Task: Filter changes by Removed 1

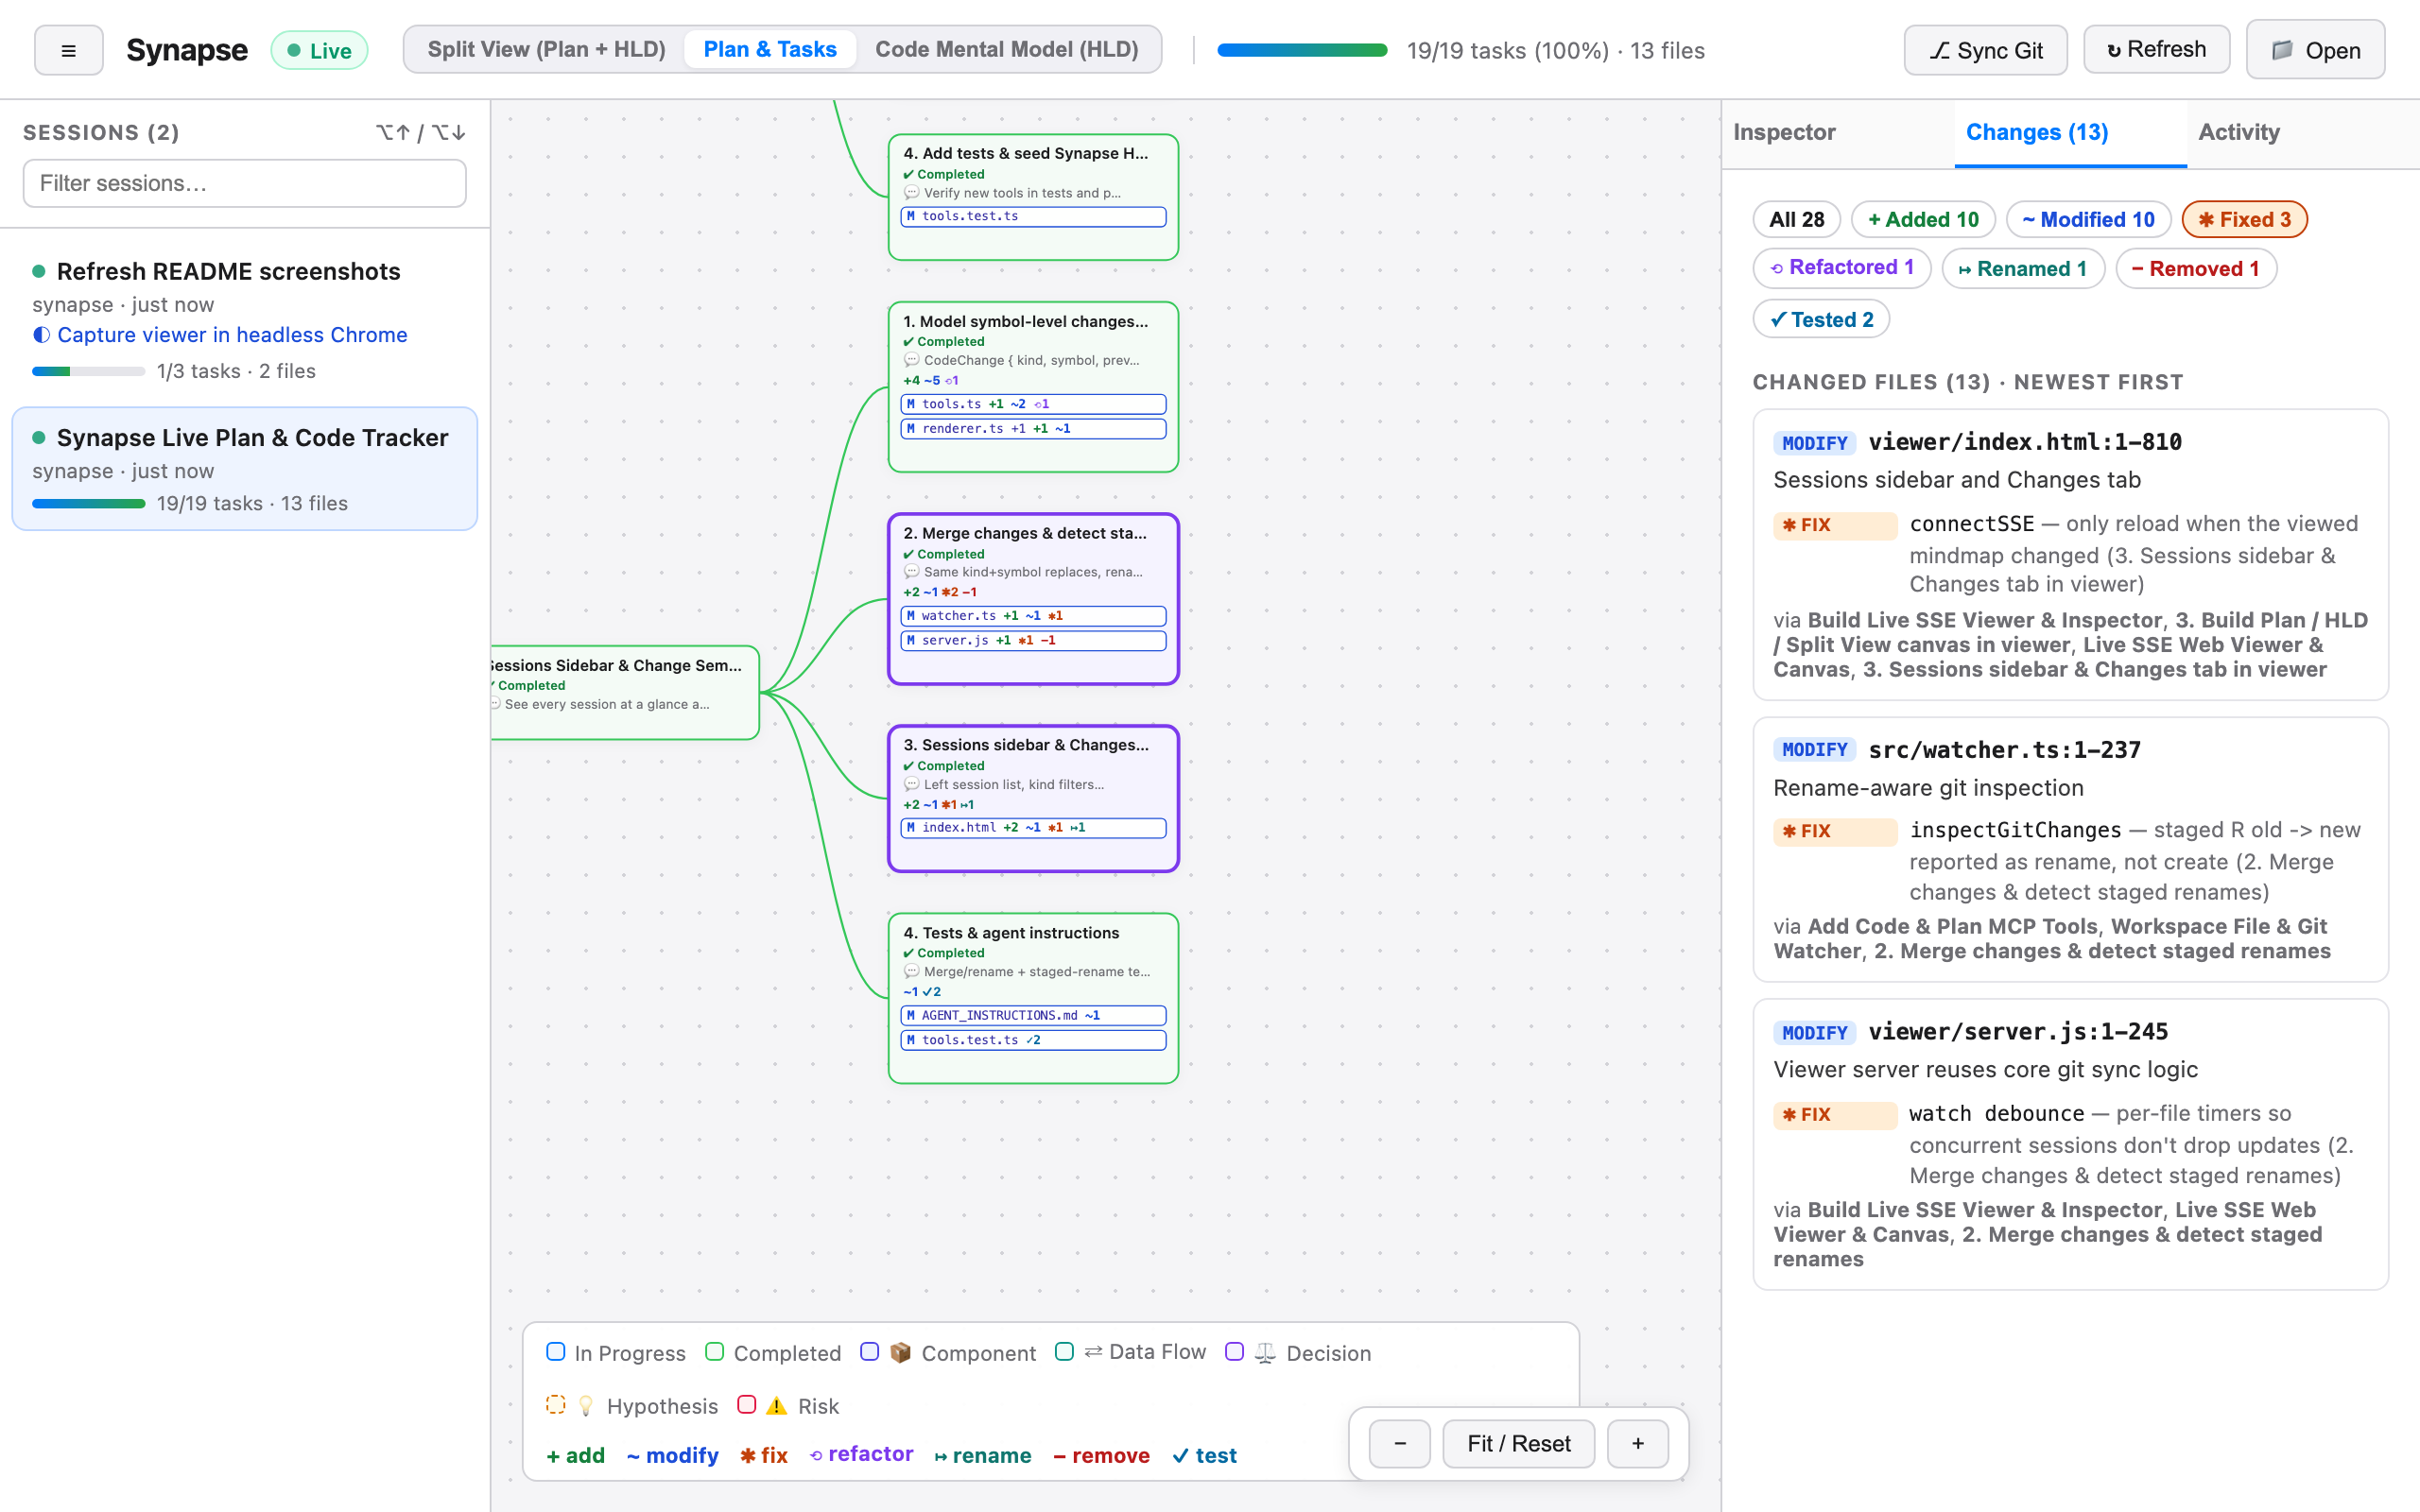Action: pos(2195,268)
